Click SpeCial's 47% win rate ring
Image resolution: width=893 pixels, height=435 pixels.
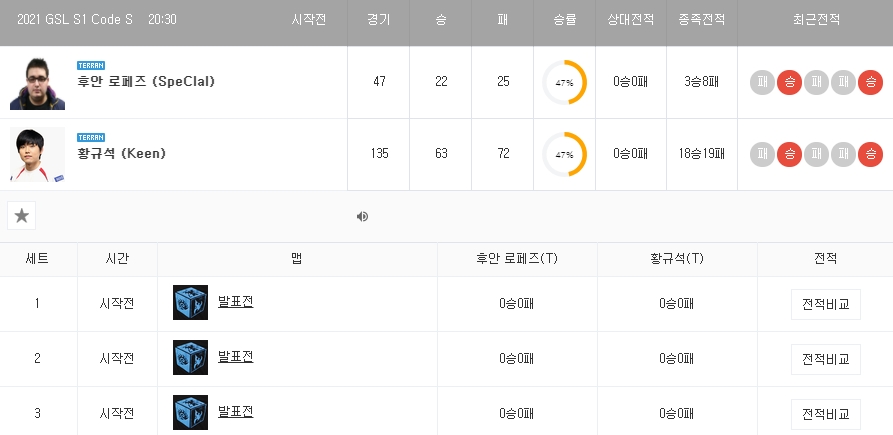click(x=564, y=83)
